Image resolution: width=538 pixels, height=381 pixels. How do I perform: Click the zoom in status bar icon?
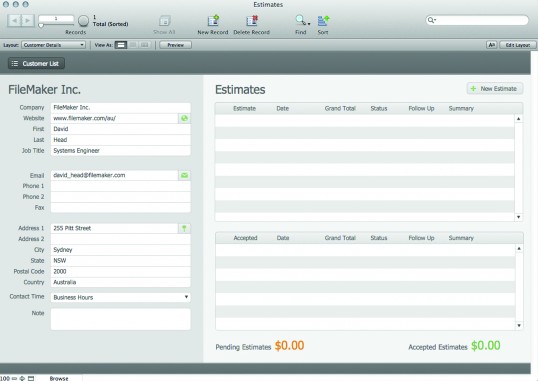22,378
